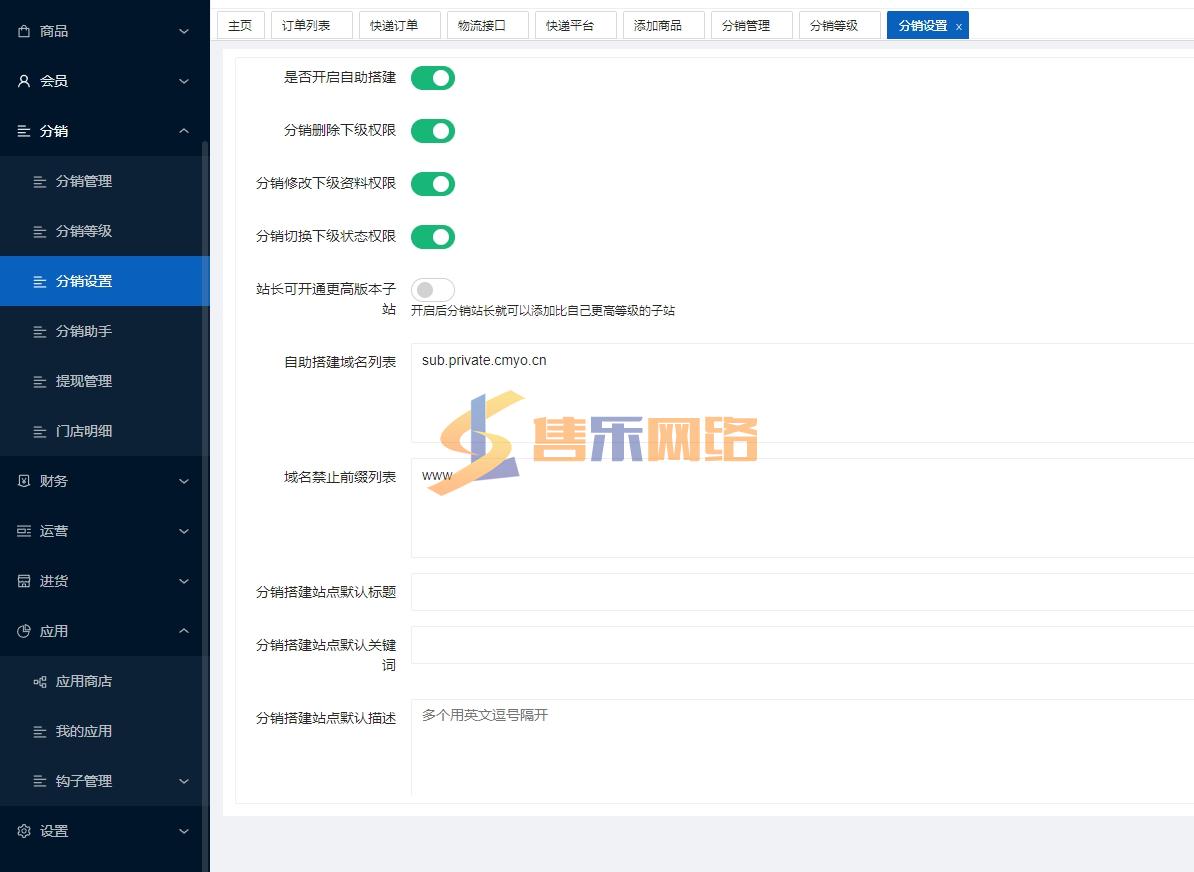Click the 运营 operations icon in sidebar
Screen dimensions: 1194x872
24,531
